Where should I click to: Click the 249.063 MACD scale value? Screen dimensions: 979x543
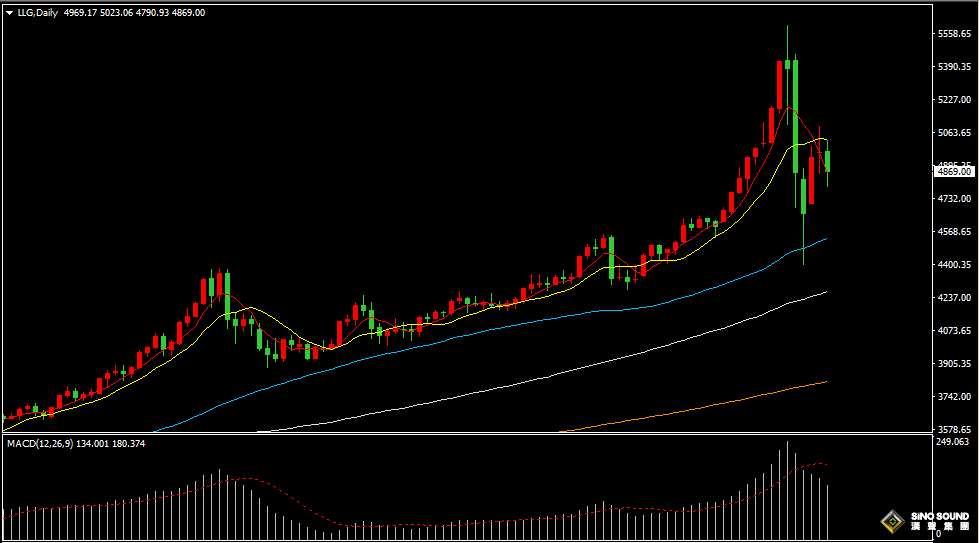point(954,441)
